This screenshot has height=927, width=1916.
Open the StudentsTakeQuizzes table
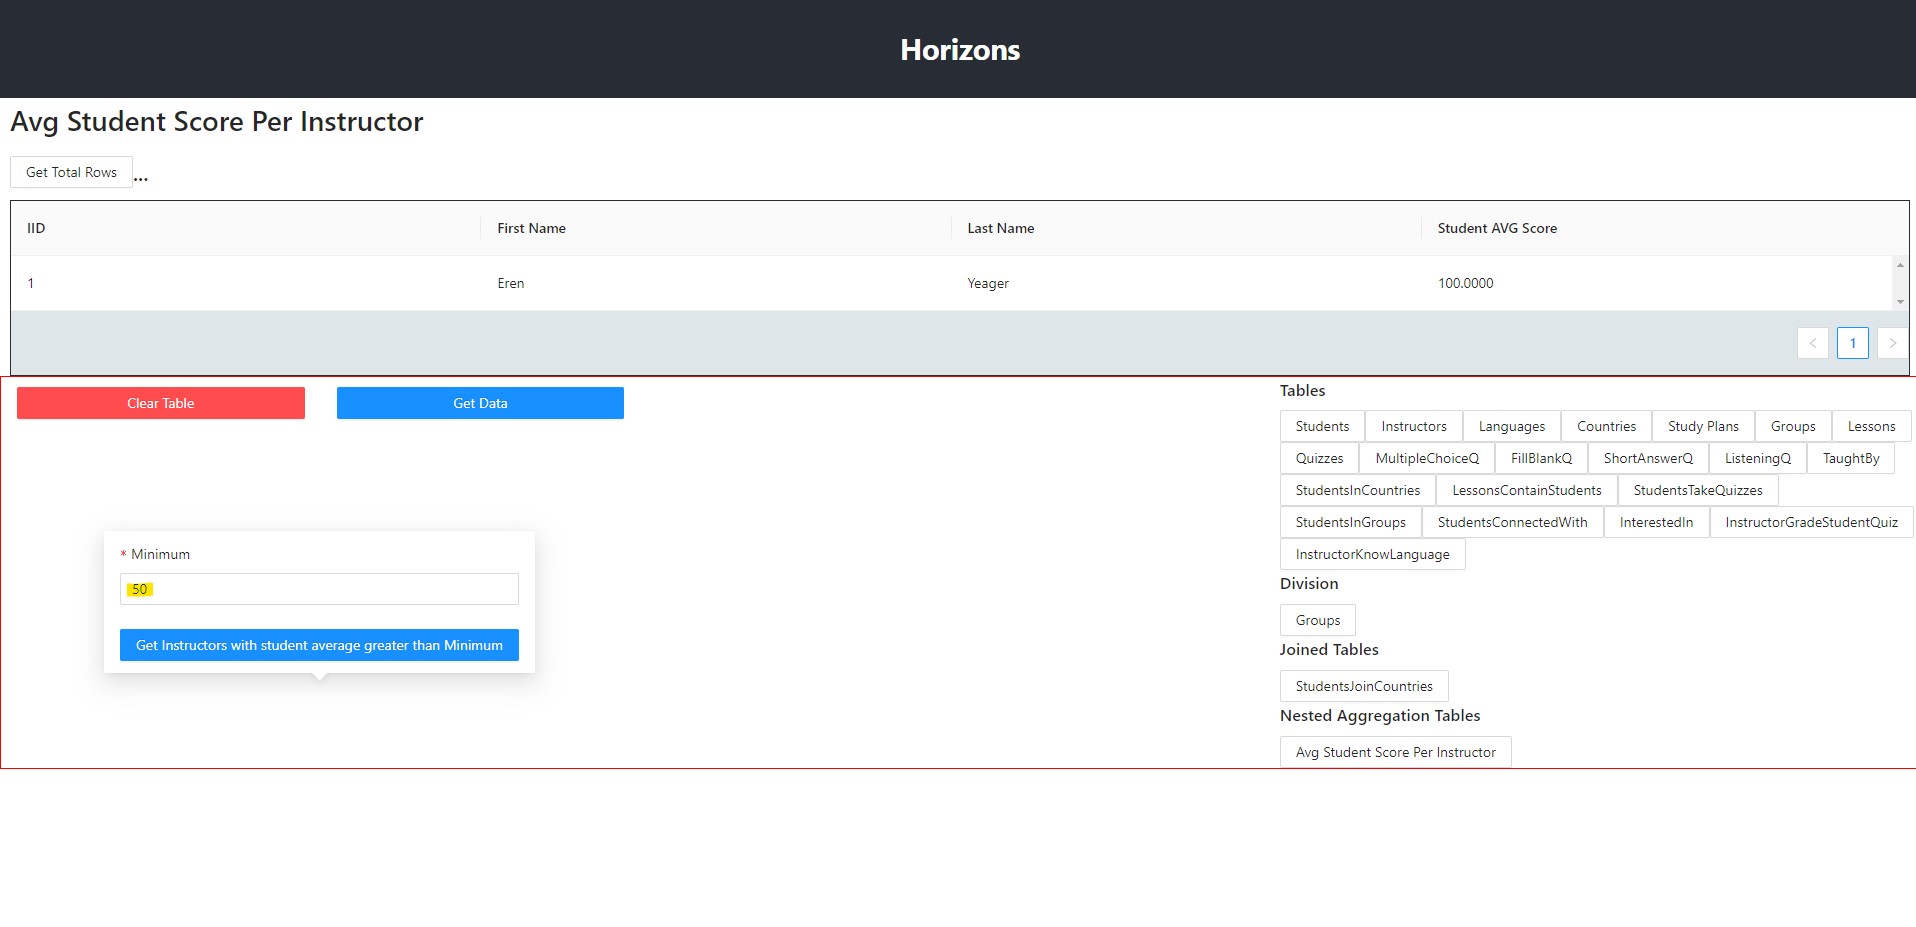click(1697, 490)
